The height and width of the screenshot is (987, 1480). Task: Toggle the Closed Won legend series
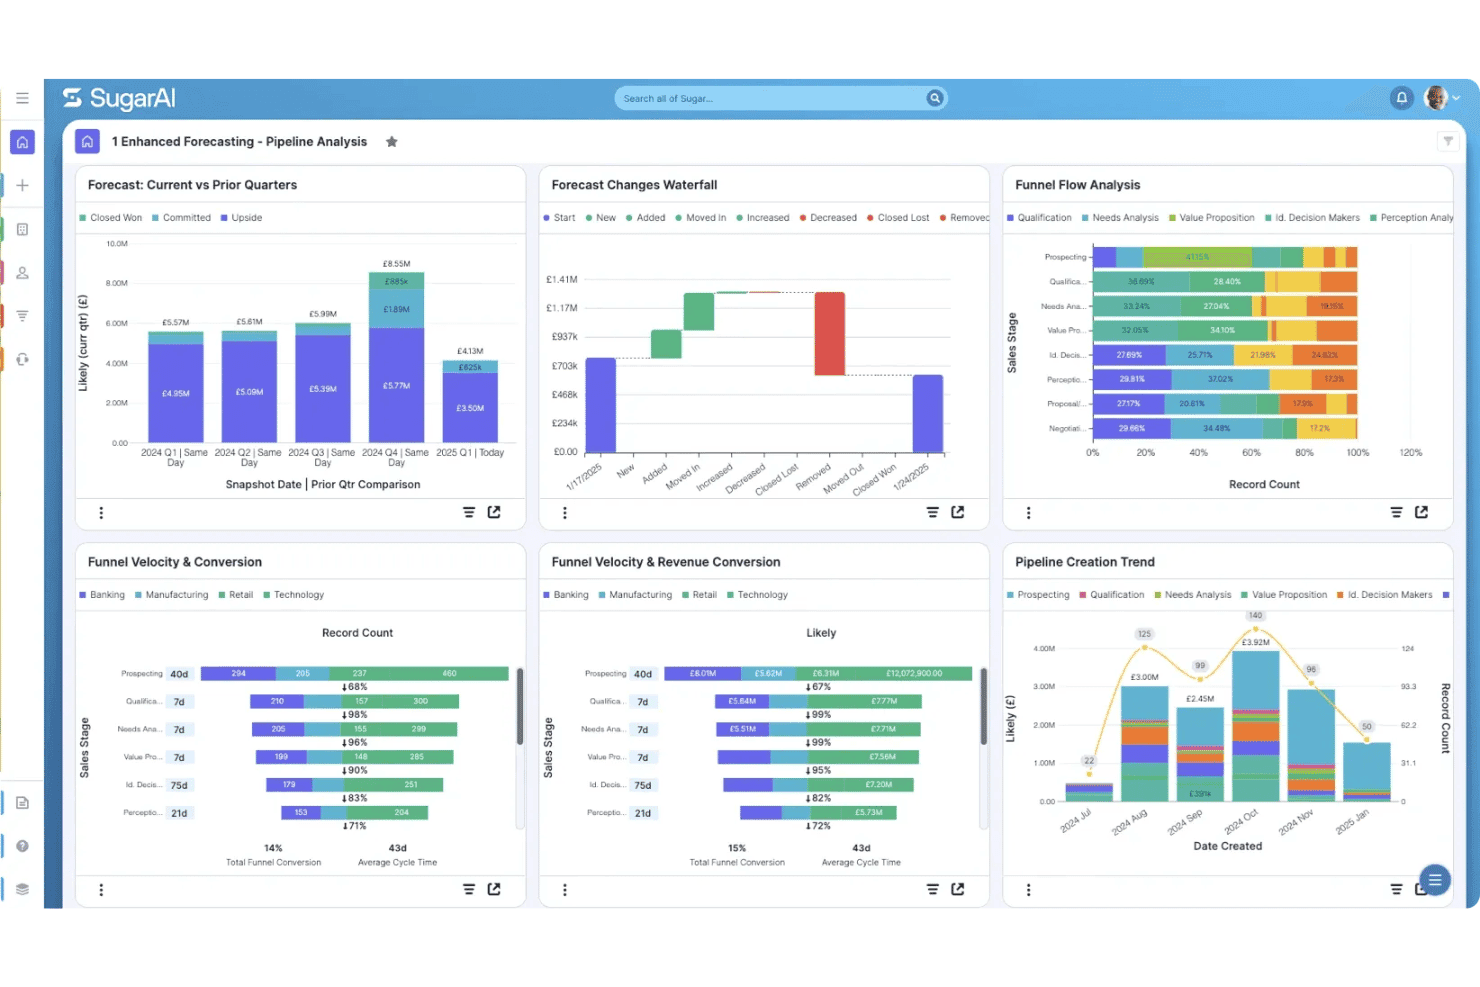point(111,218)
